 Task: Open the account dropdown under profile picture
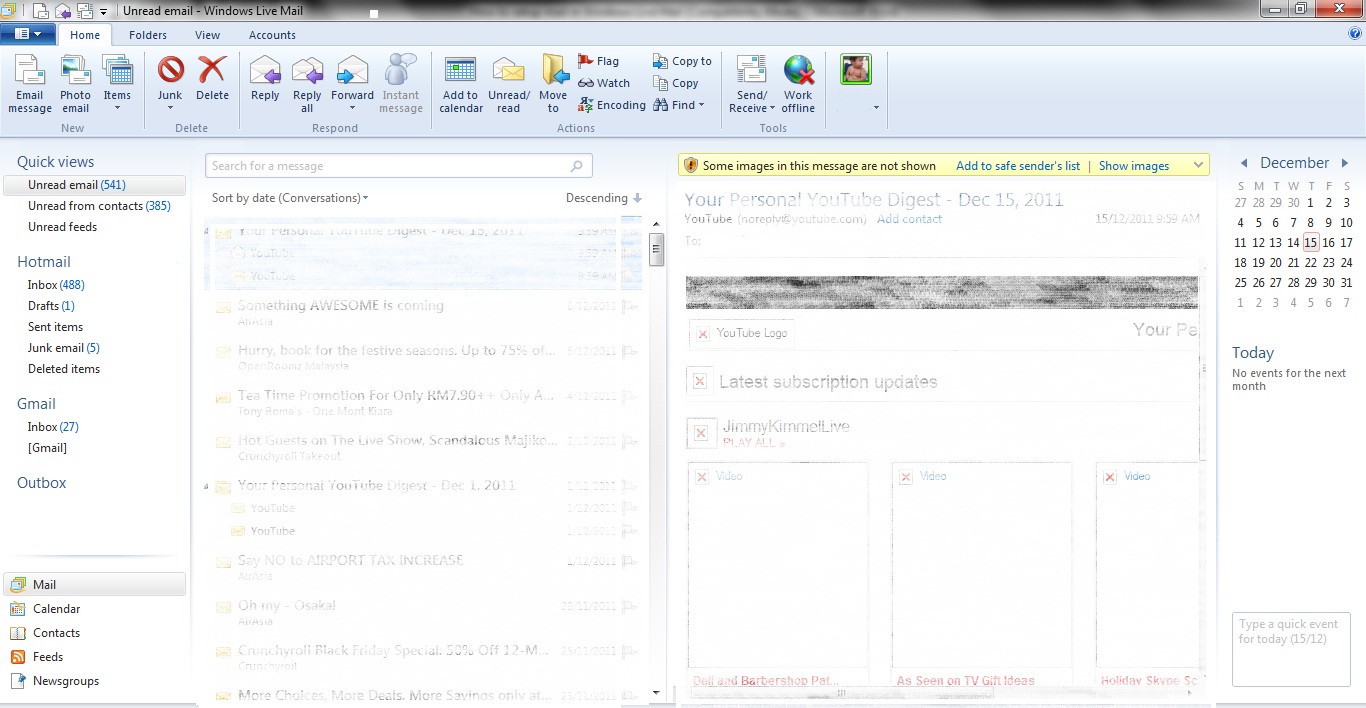(x=876, y=107)
